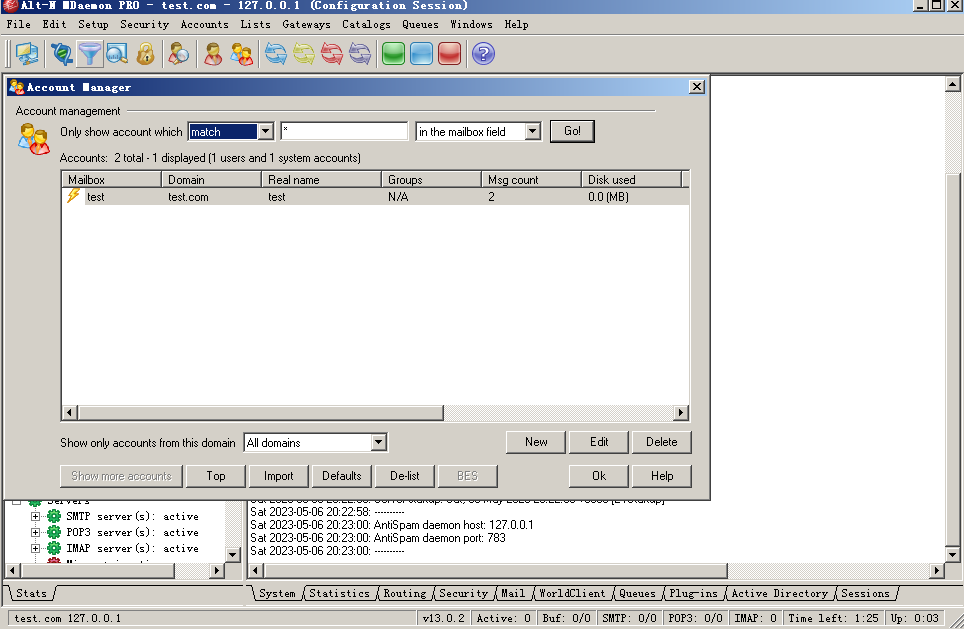Click the question mark help icon
Image resolution: width=964 pixels, height=629 pixels.
click(483, 53)
